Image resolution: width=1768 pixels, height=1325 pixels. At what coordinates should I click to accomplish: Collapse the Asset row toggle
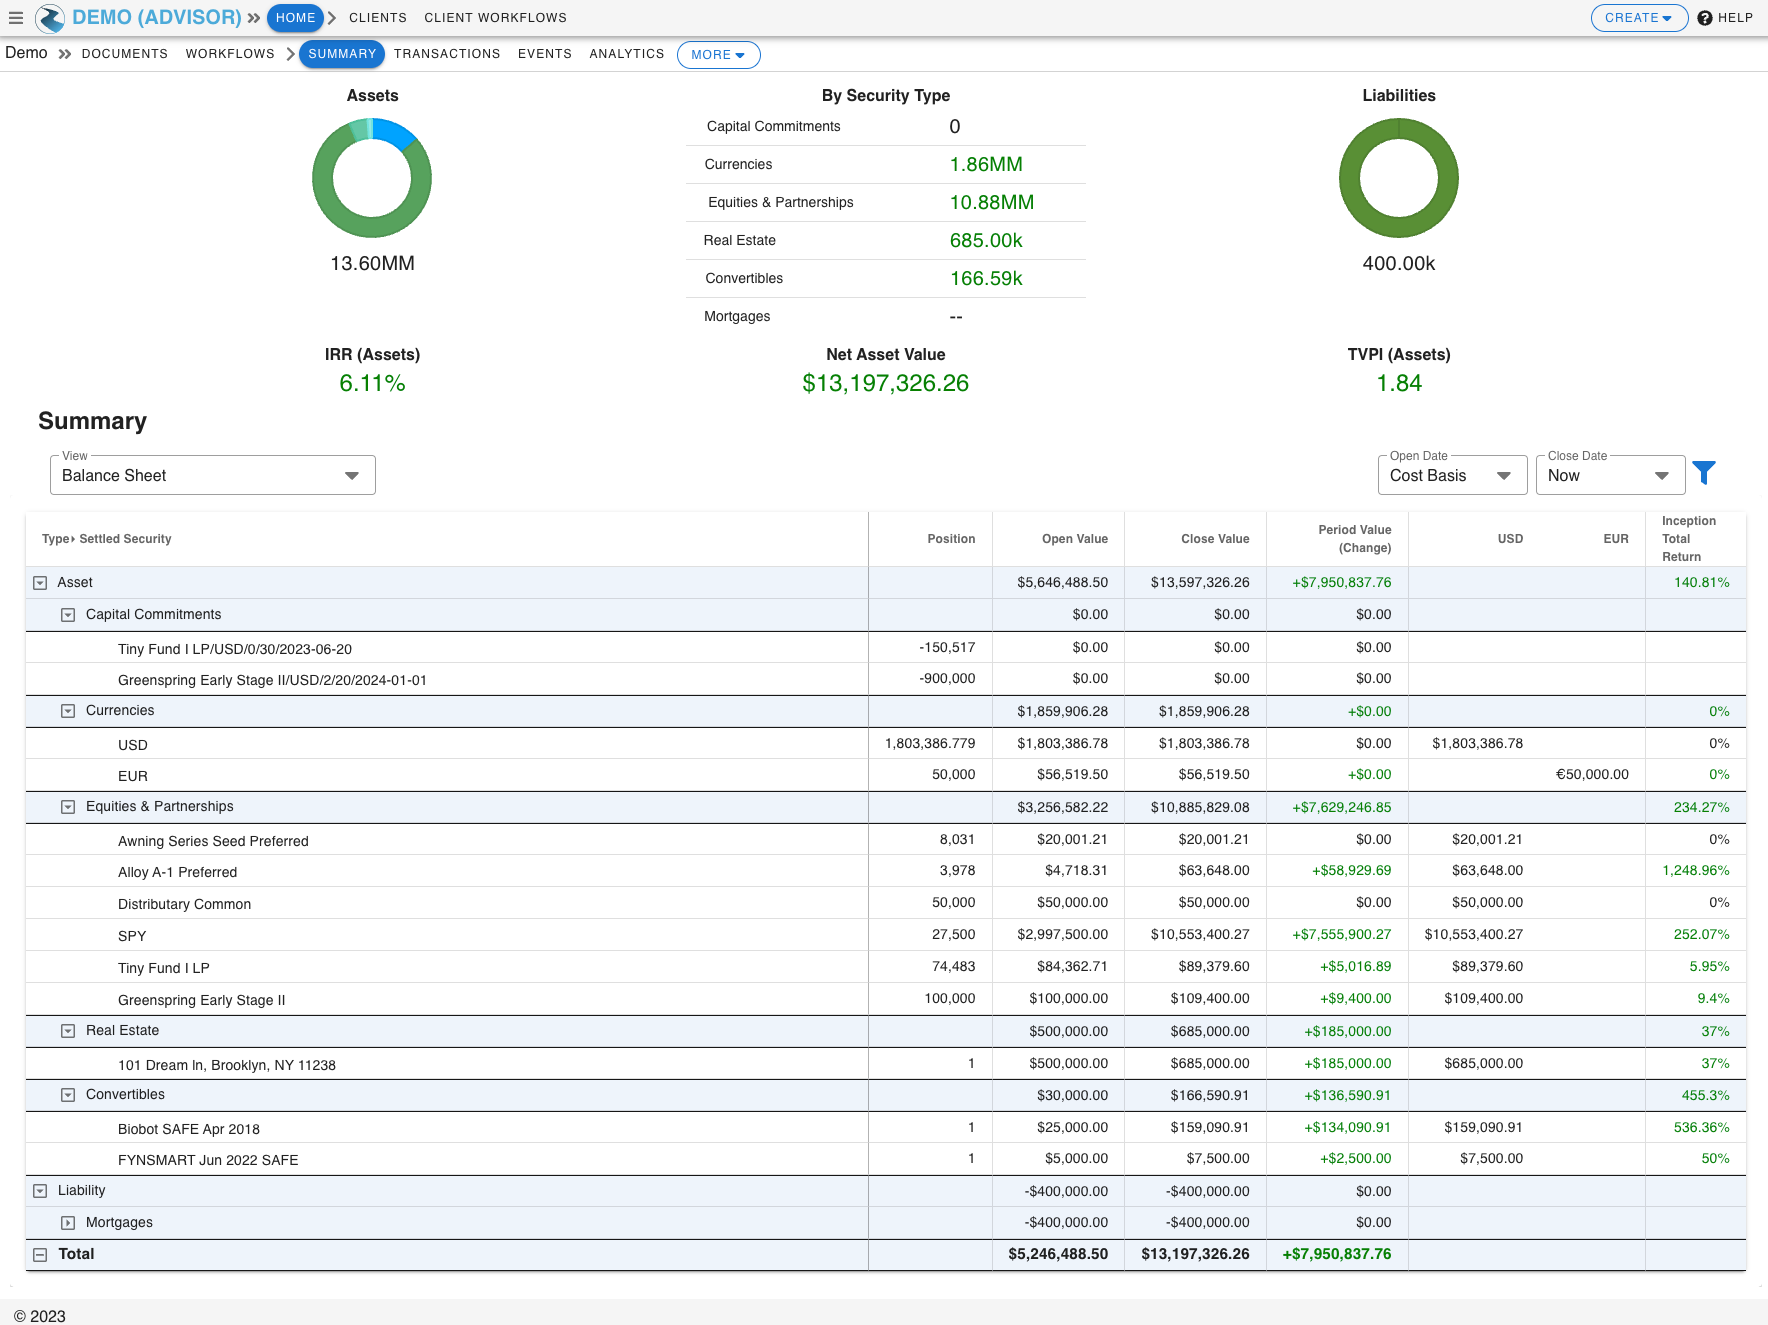[40, 583]
